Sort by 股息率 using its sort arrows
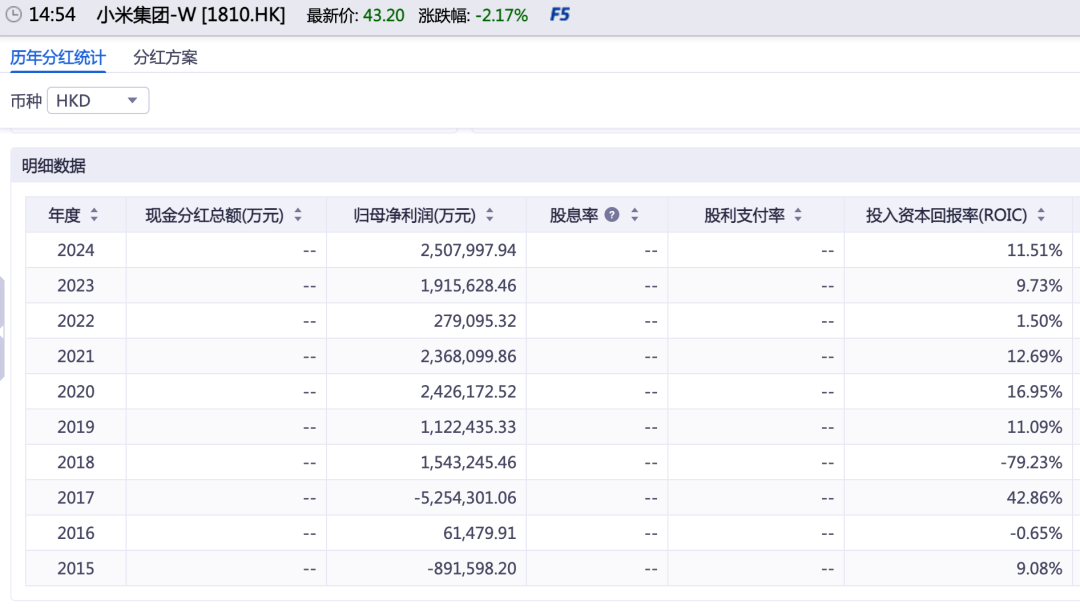 (634, 215)
